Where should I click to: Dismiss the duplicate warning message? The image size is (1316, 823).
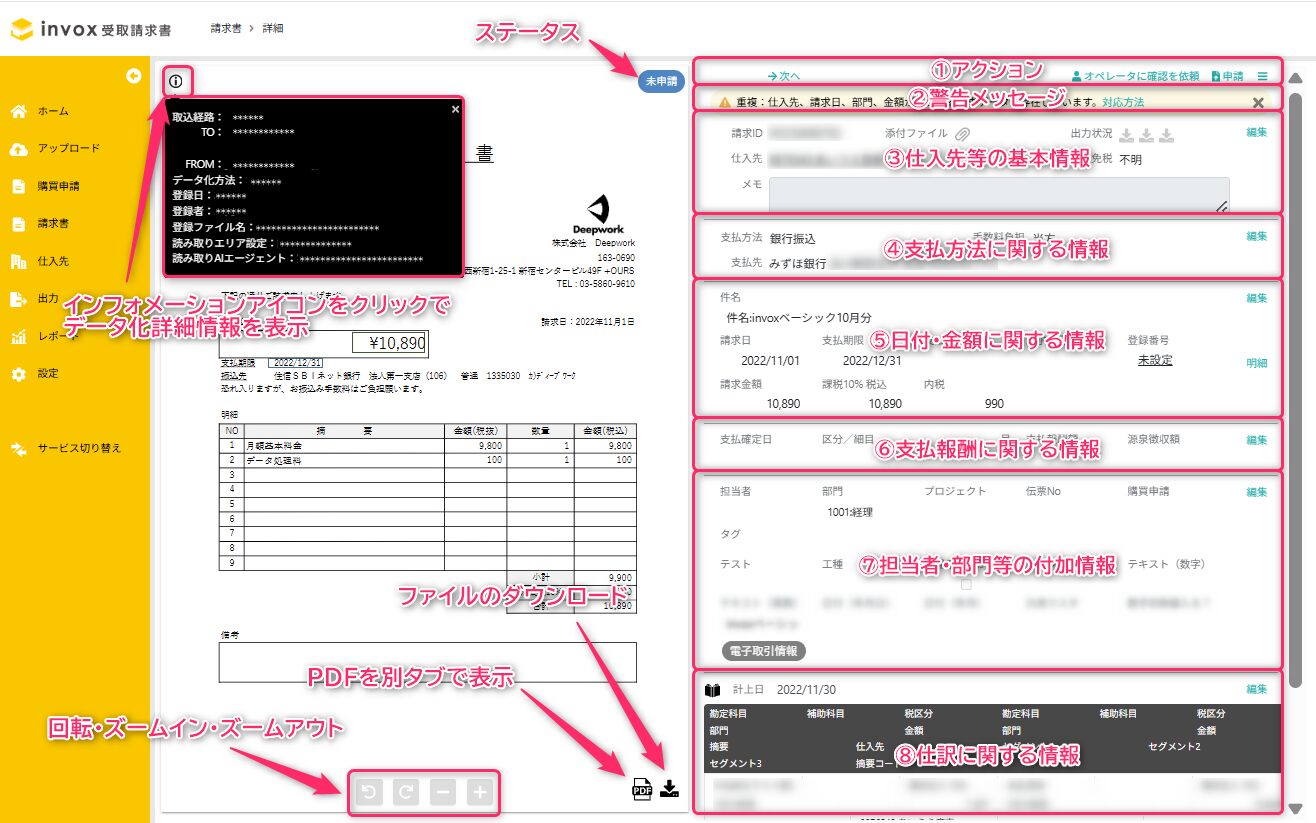click(x=1258, y=102)
